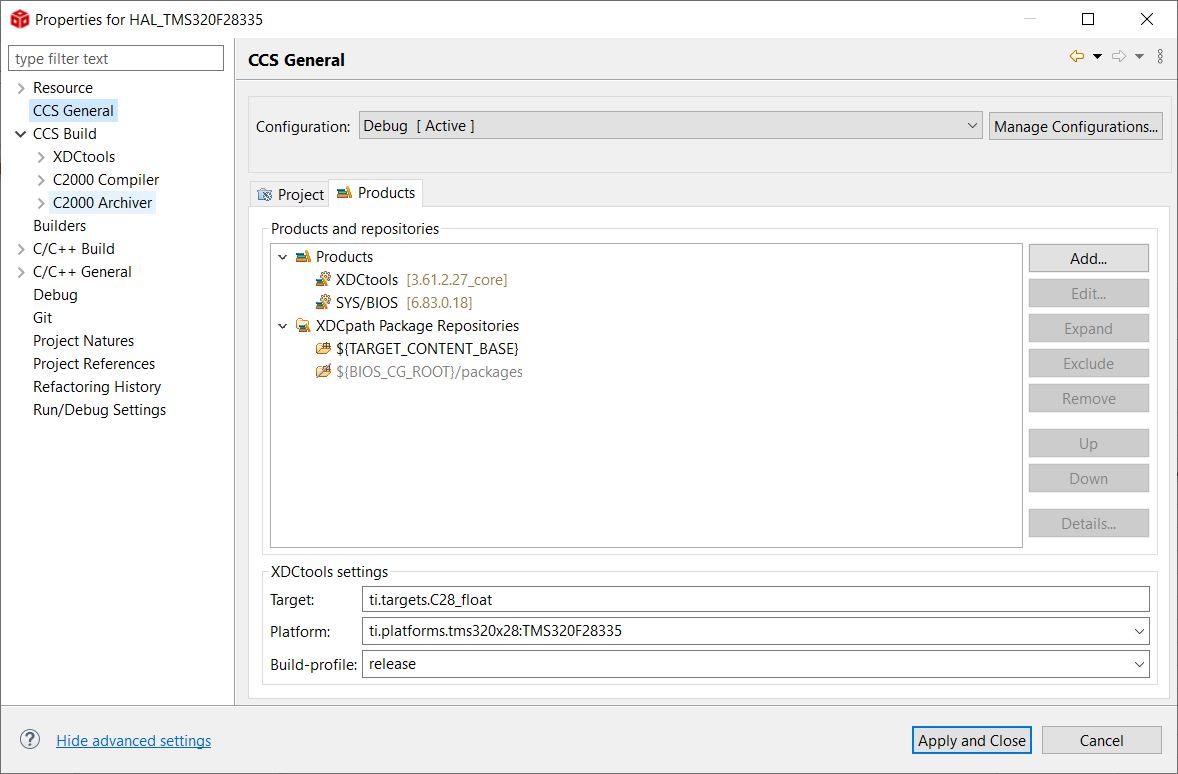The image size is (1178, 774).
Task: Open the Configuration dropdown
Action: coord(972,126)
